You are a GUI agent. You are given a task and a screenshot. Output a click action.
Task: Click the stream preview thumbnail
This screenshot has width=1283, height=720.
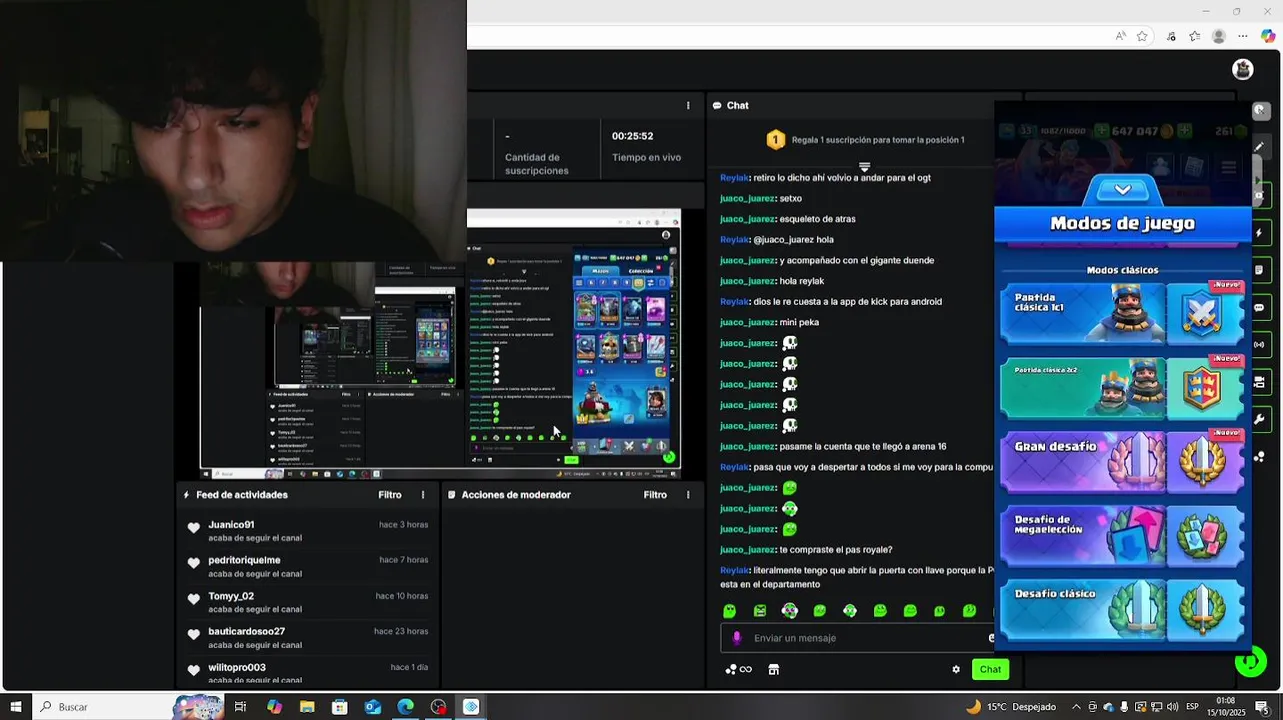pos(440,344)
